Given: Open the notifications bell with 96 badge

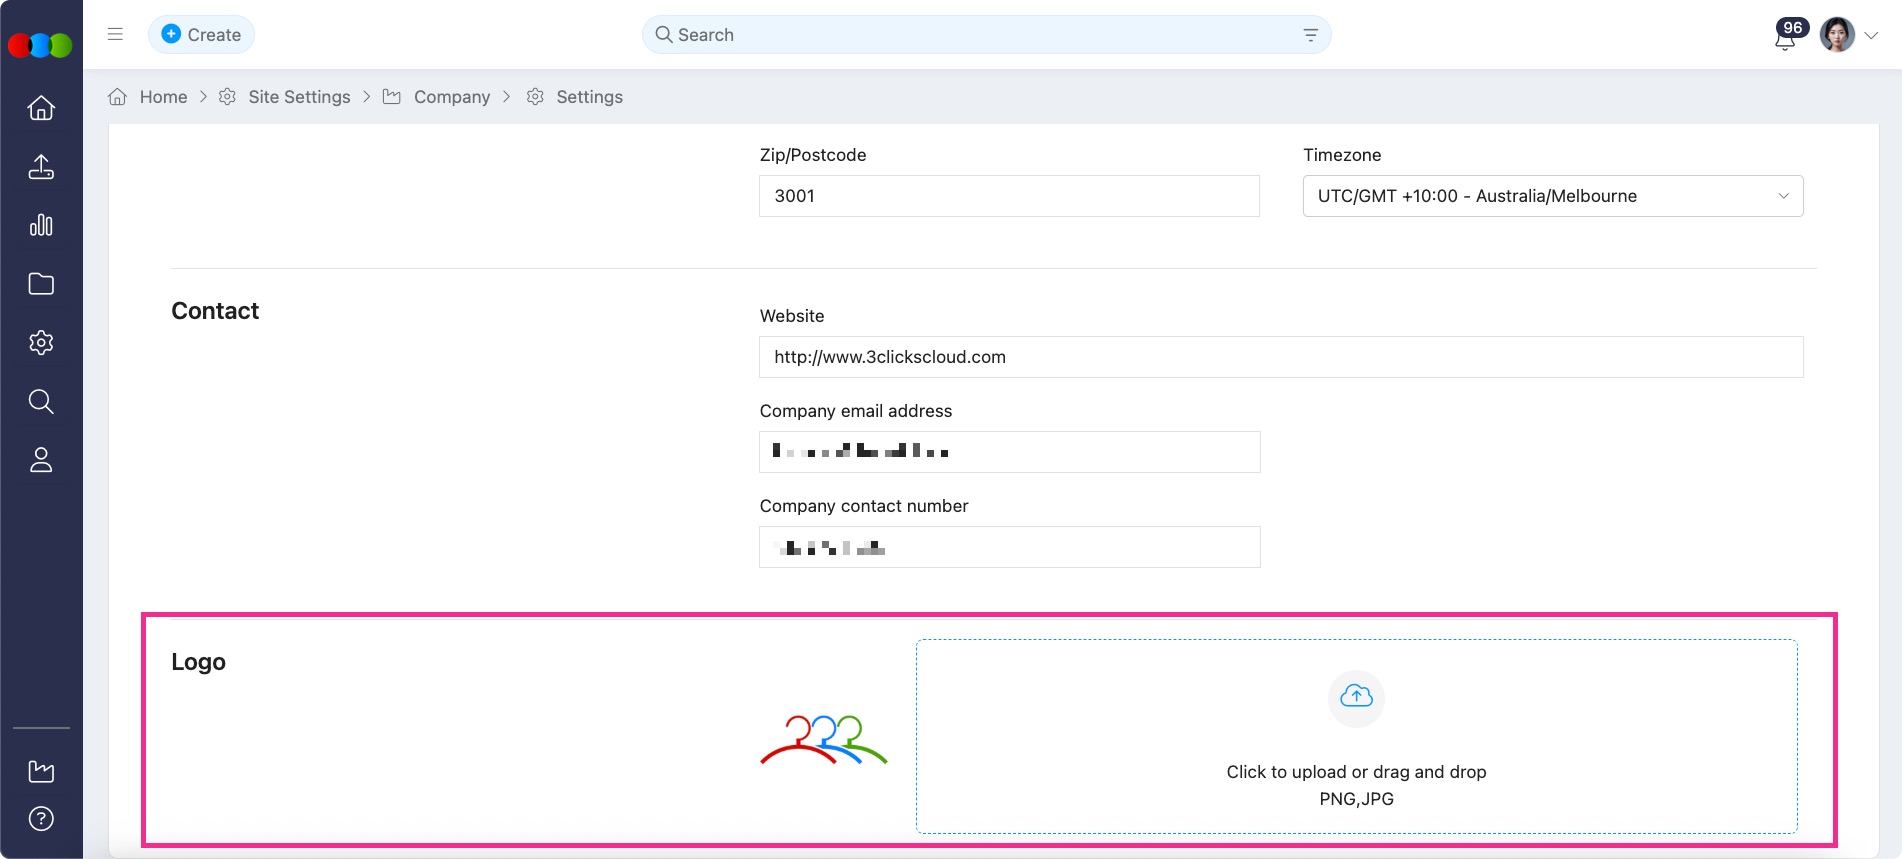Looking at the screenshot, I should pyautogui.click(x=1785, y=38).
